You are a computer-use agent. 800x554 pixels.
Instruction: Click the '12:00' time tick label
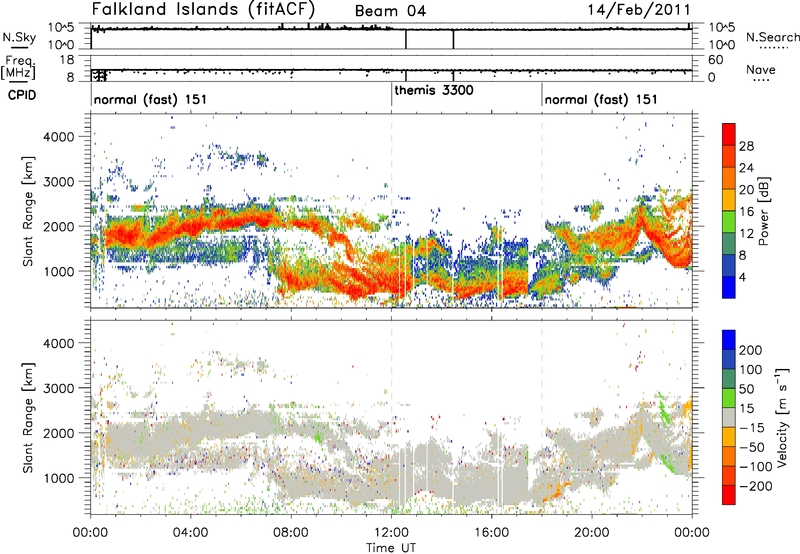point(392,533)
